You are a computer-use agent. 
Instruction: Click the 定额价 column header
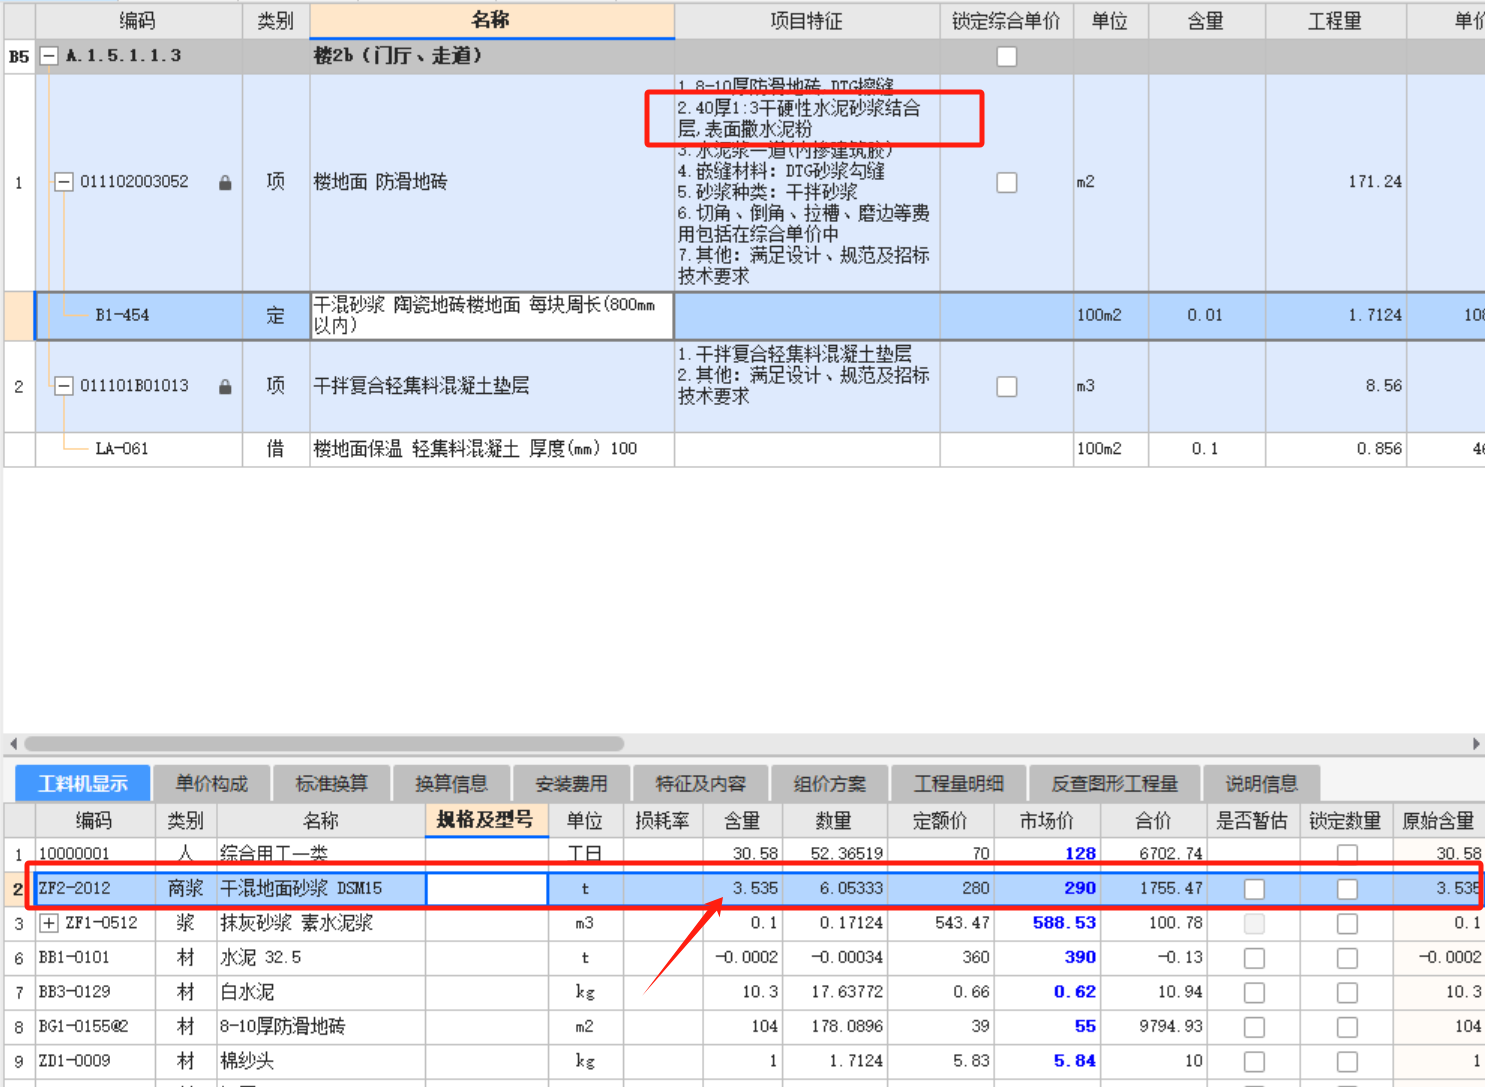point(941,821)
